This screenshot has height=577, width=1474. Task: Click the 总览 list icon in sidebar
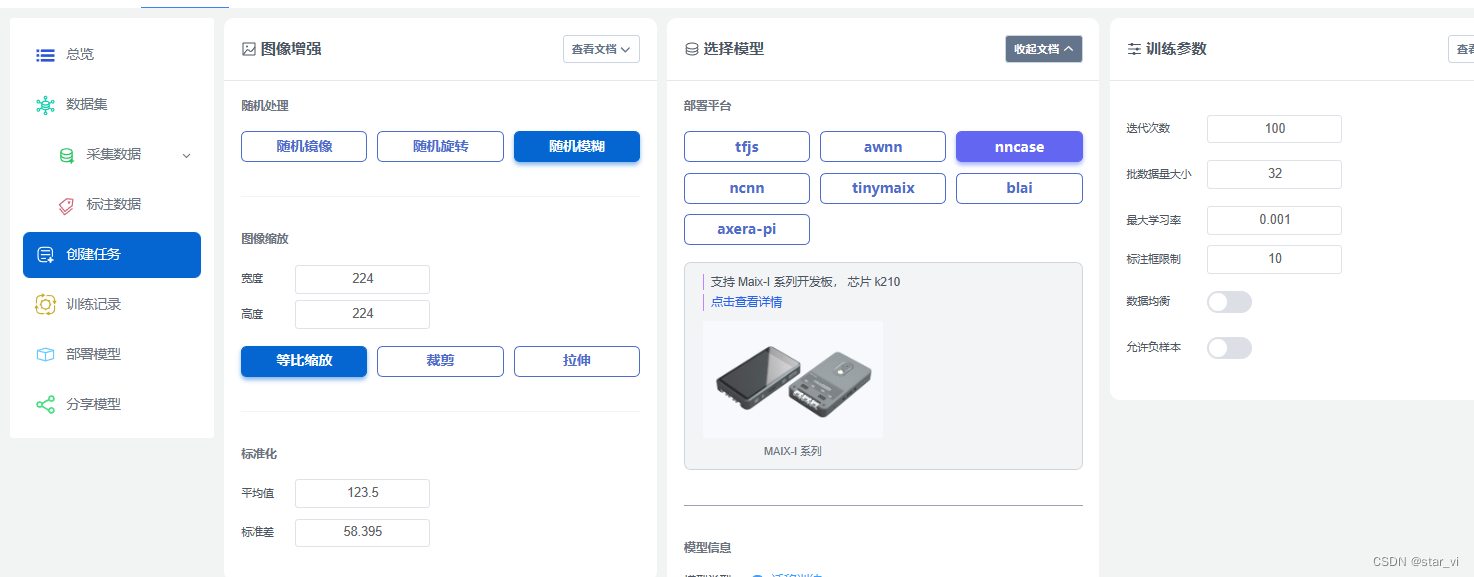pos(45,55)
